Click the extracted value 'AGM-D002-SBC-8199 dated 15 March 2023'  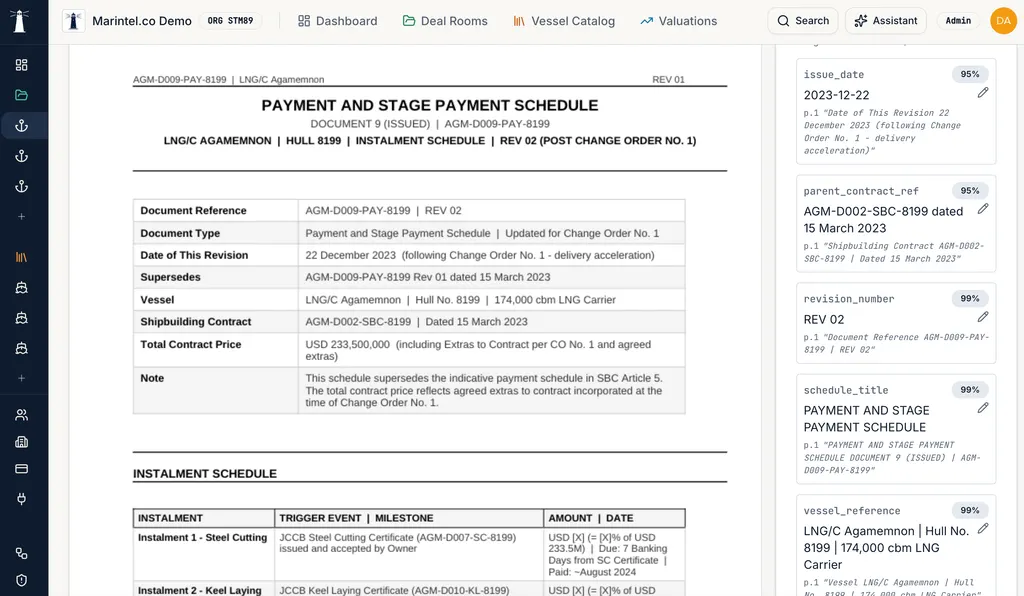pyautogui.click(x=883, y=220)
